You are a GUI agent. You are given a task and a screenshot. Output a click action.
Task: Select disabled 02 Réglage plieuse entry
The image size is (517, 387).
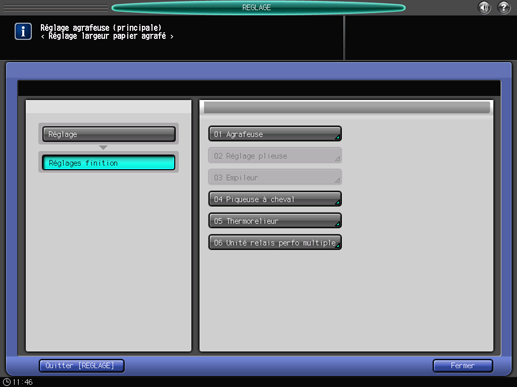click(x=275, y=156)
